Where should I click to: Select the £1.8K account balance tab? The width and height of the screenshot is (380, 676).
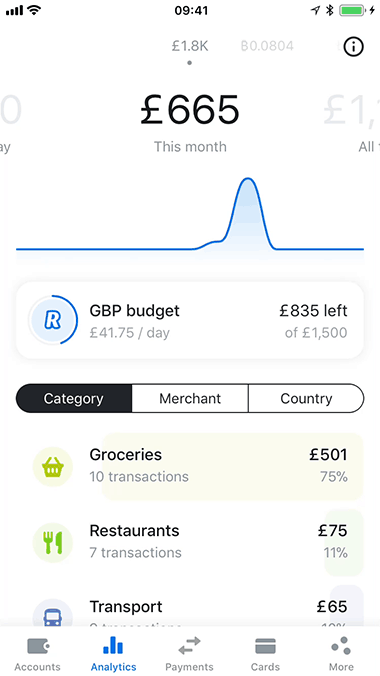tap(190, 46)
